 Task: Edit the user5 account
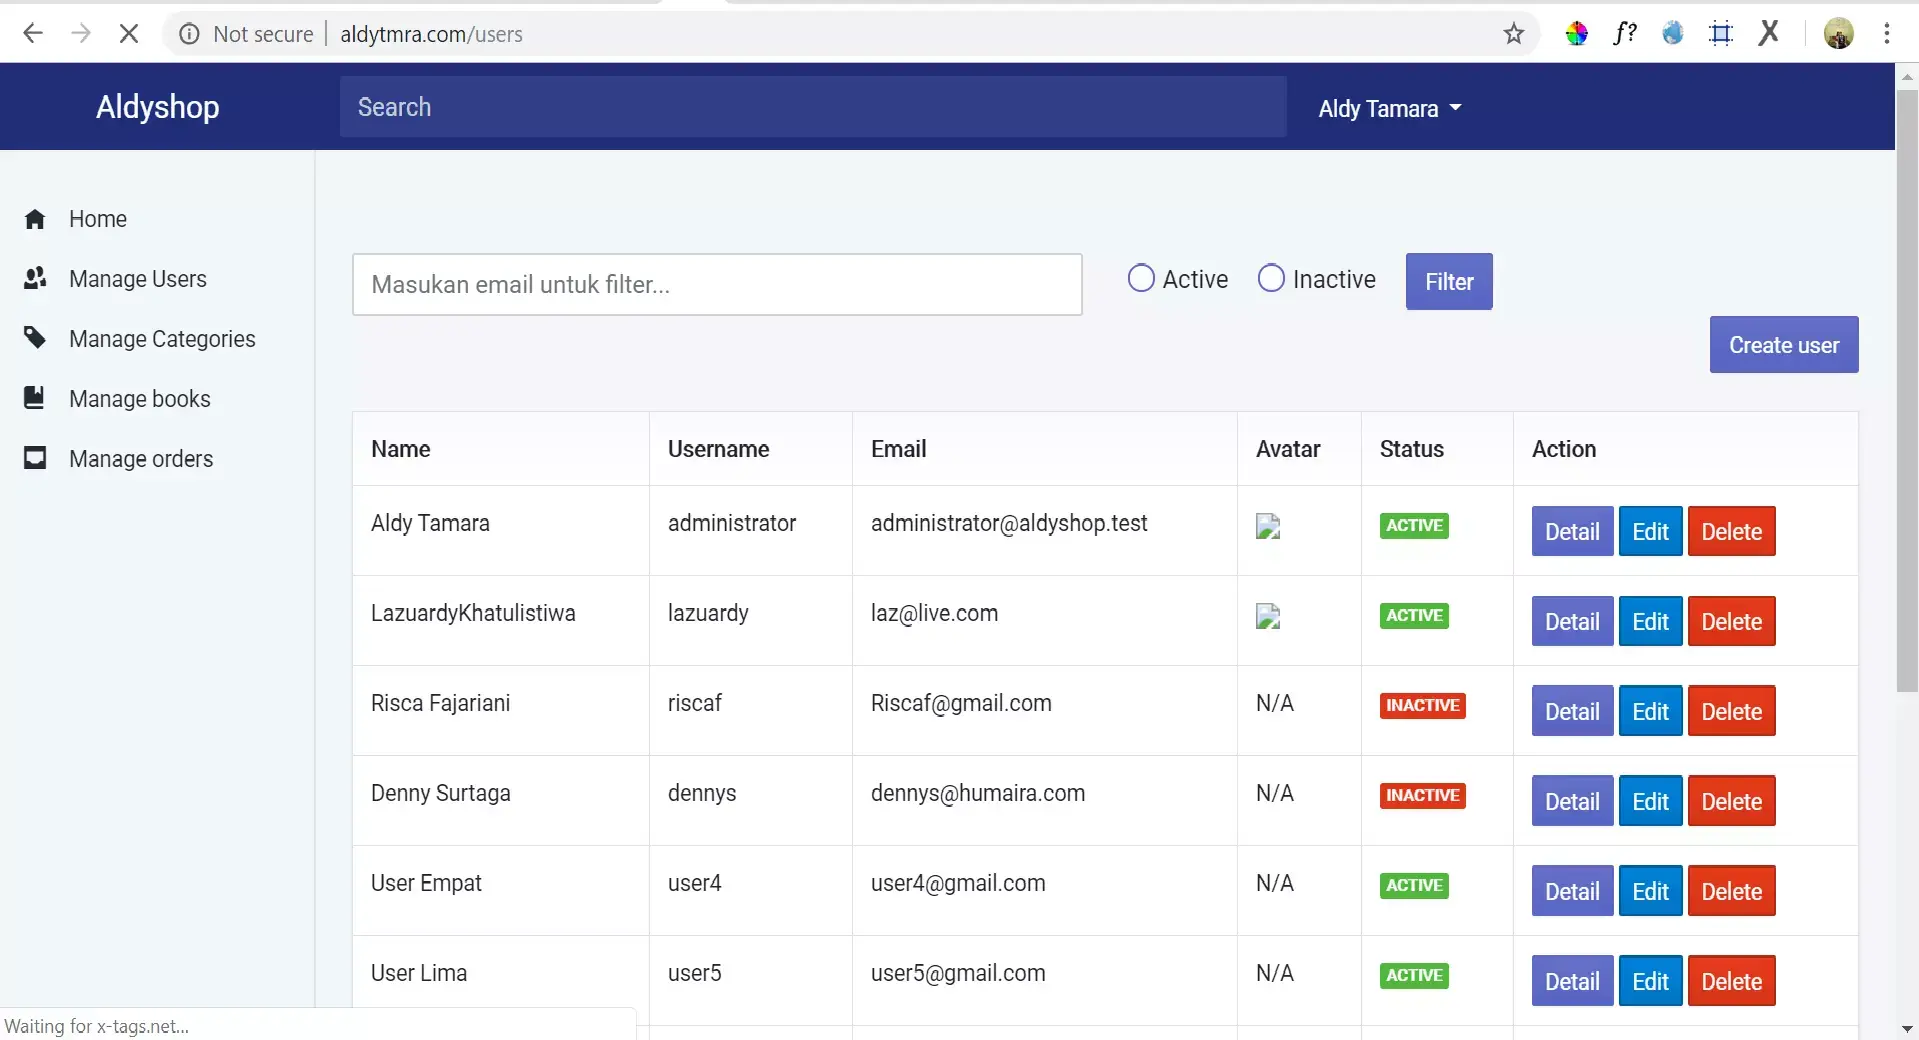click(1650, 981)
